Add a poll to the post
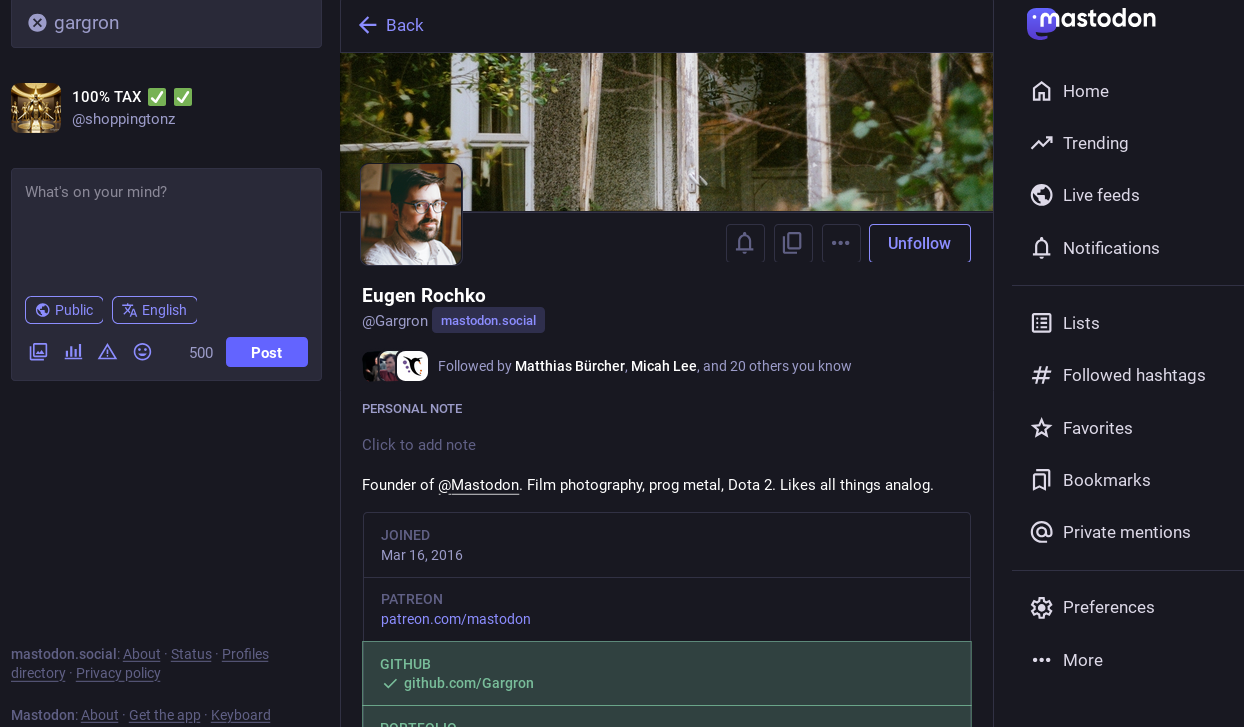This screenshot has height=727, width=1244. [x=73, y=352]
